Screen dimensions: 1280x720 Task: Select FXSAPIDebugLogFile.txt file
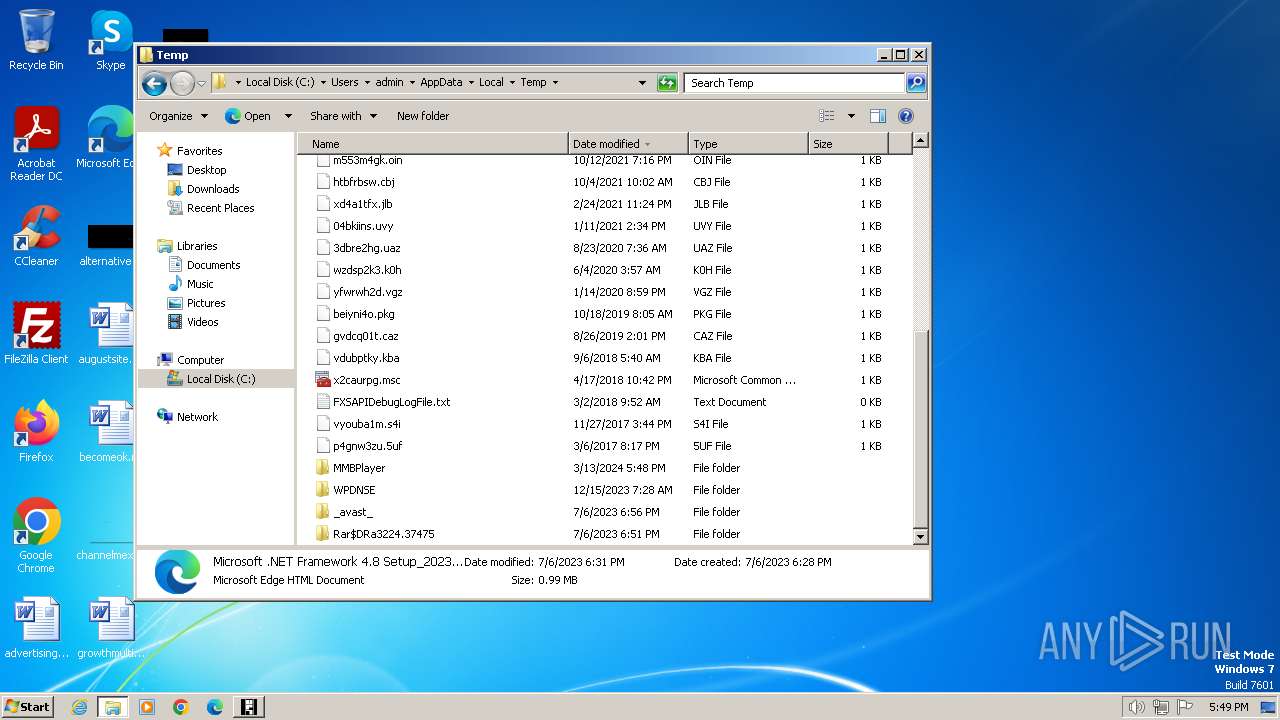(391, 402)
